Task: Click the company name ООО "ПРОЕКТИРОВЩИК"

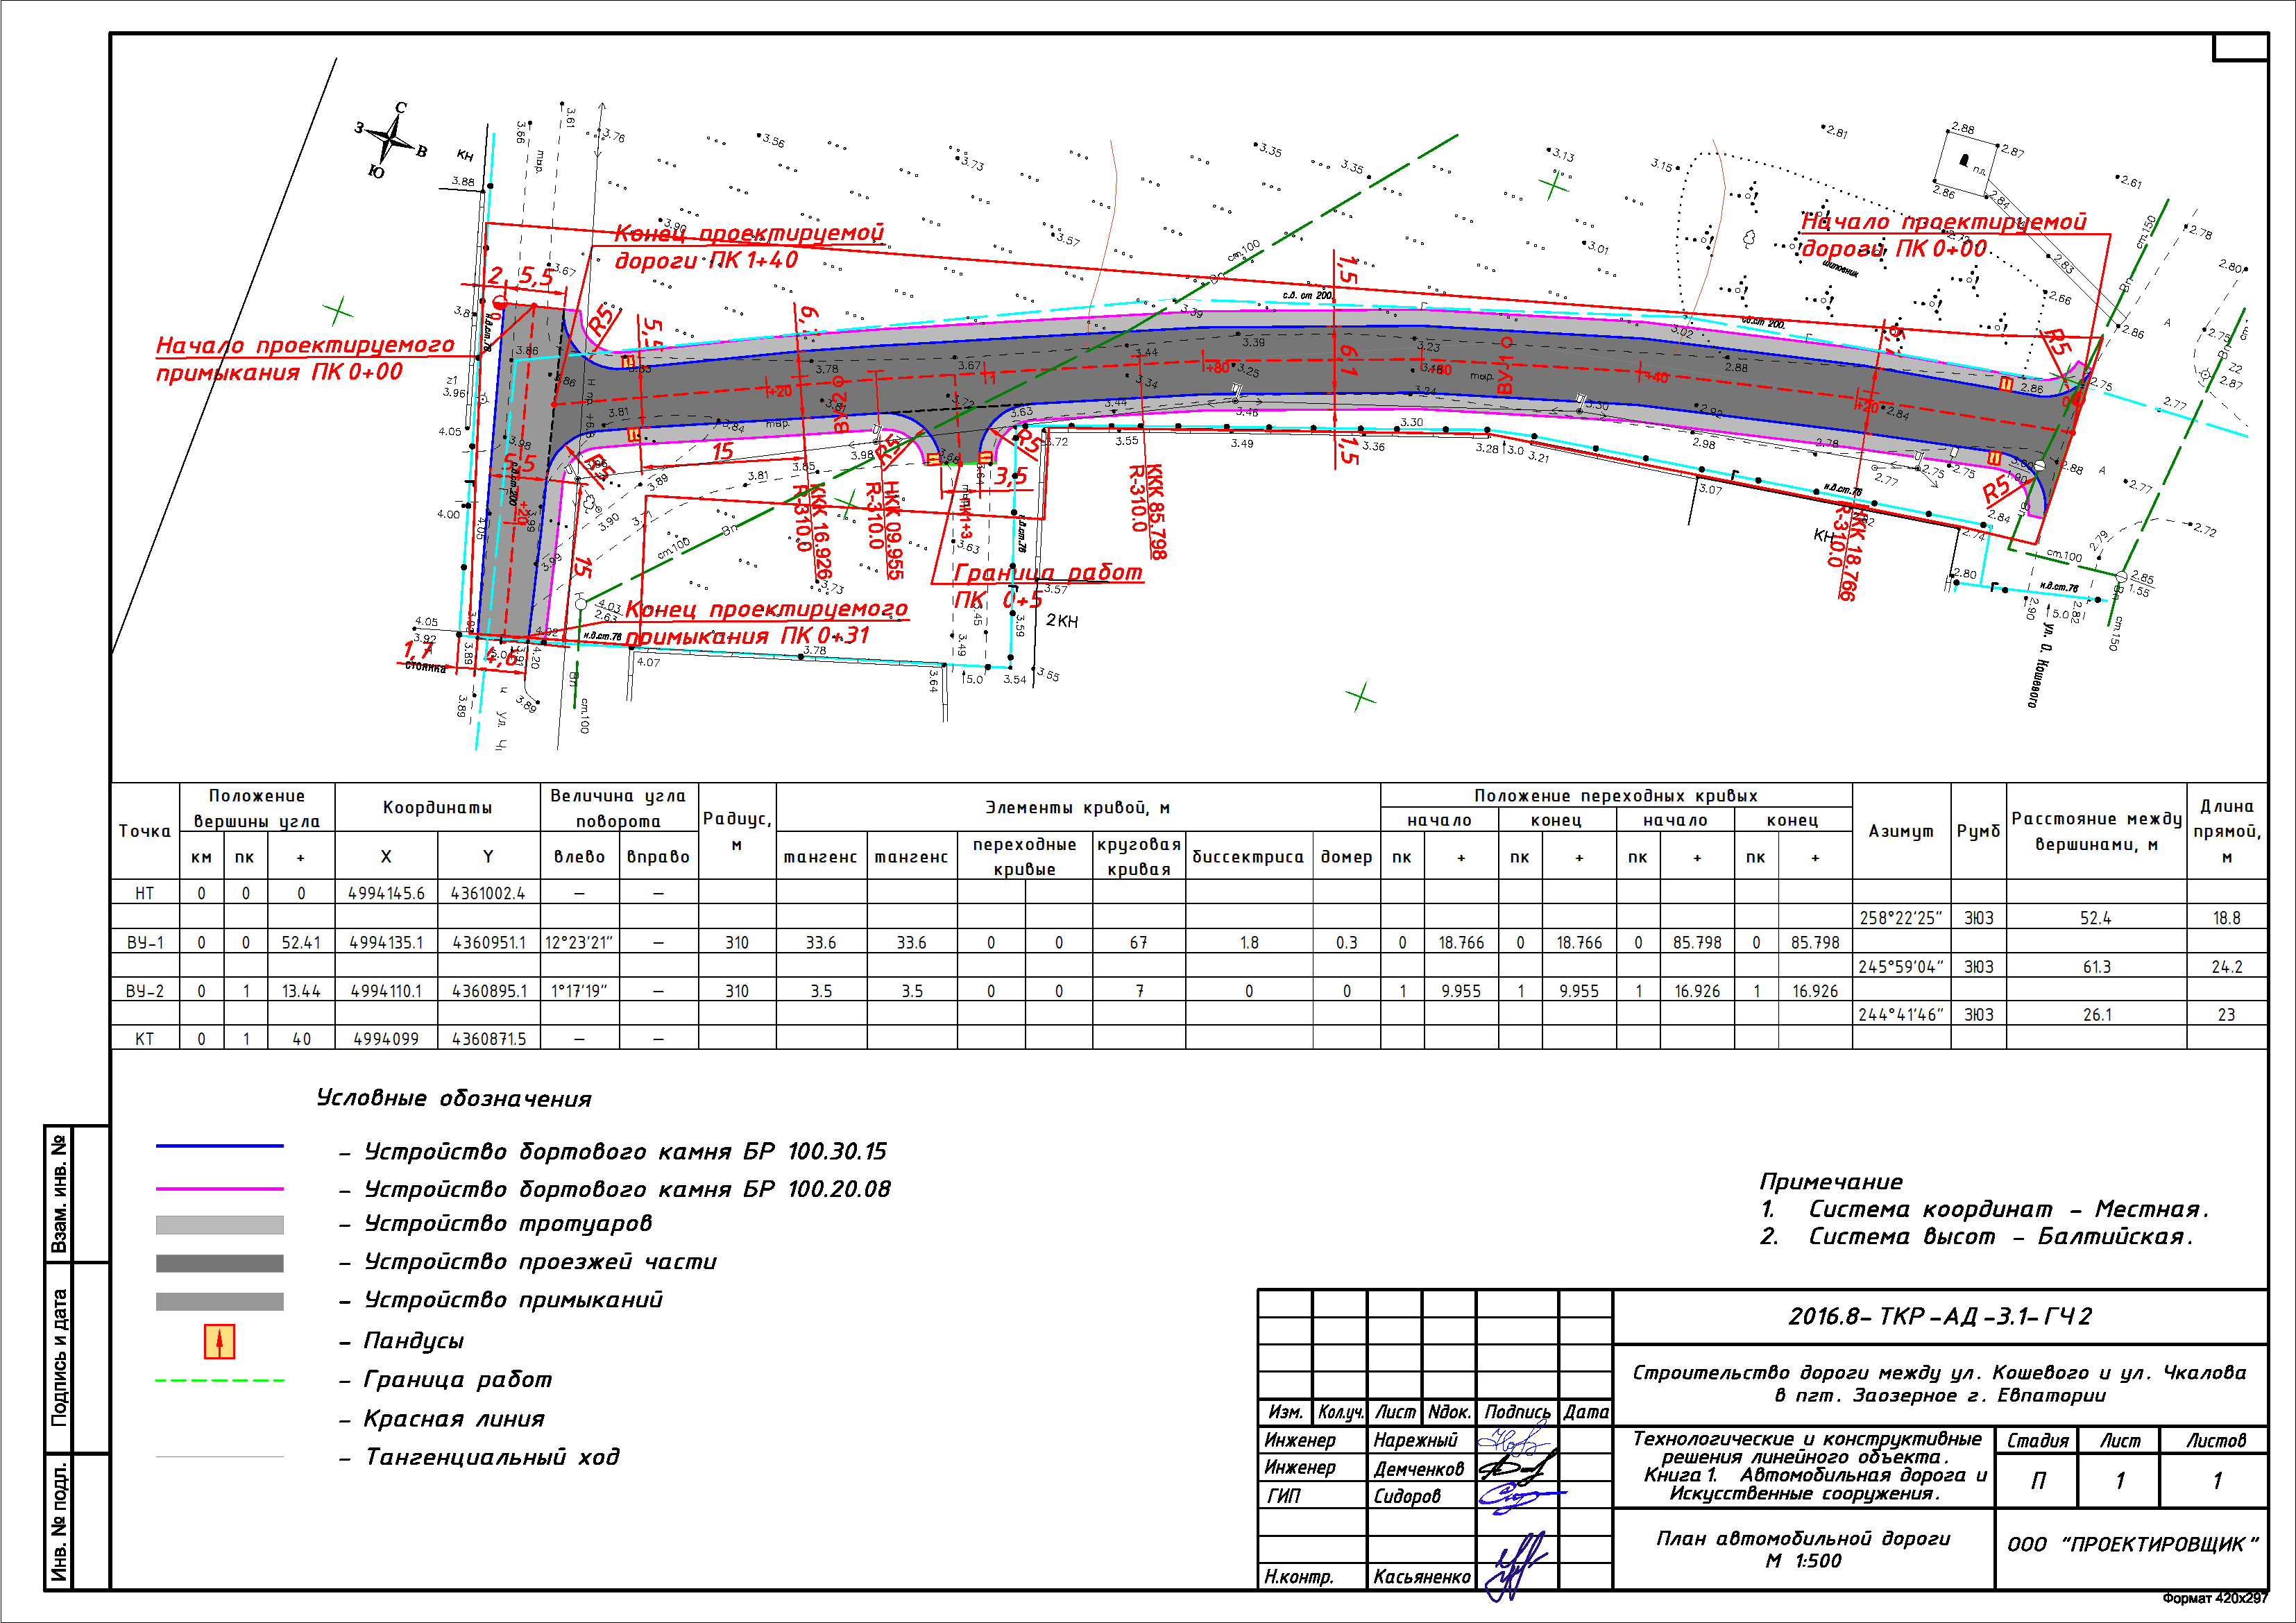Action: pos(2133,1544)
